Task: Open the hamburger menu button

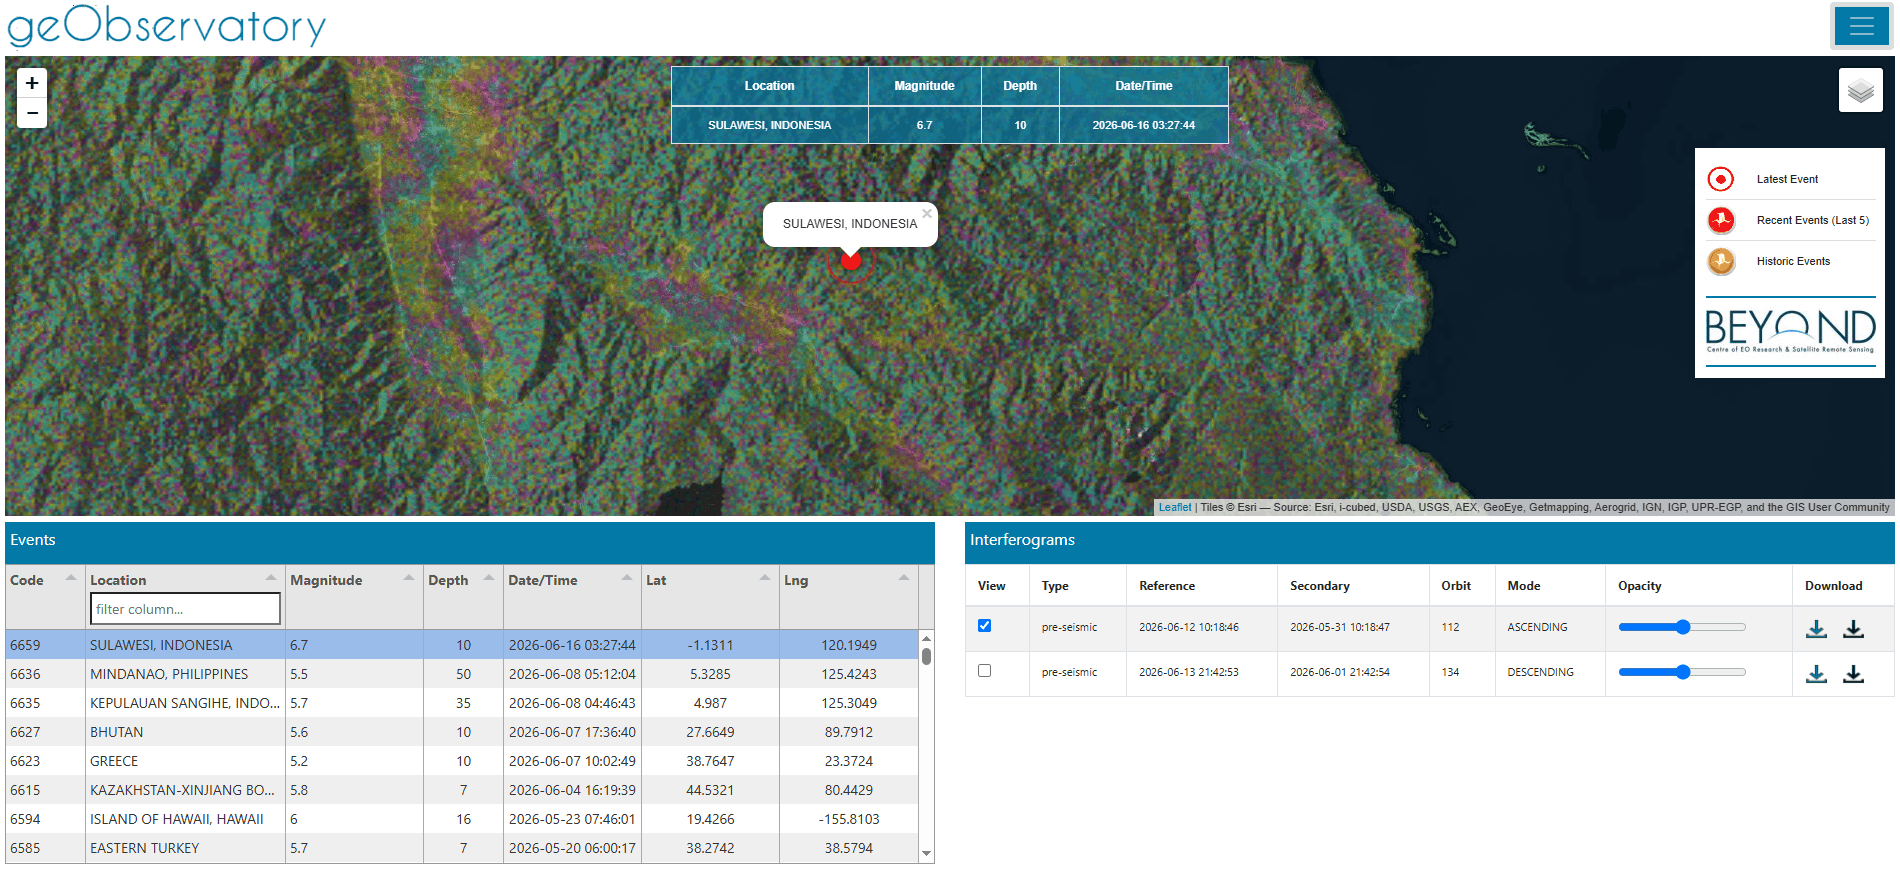Action: click(x=1861, y=26)
